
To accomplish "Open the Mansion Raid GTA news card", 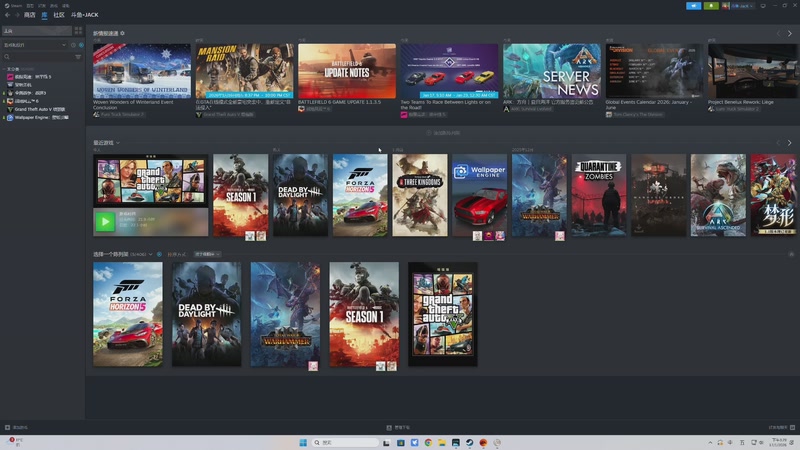I will pyautogui.click(x=244, y=71).
